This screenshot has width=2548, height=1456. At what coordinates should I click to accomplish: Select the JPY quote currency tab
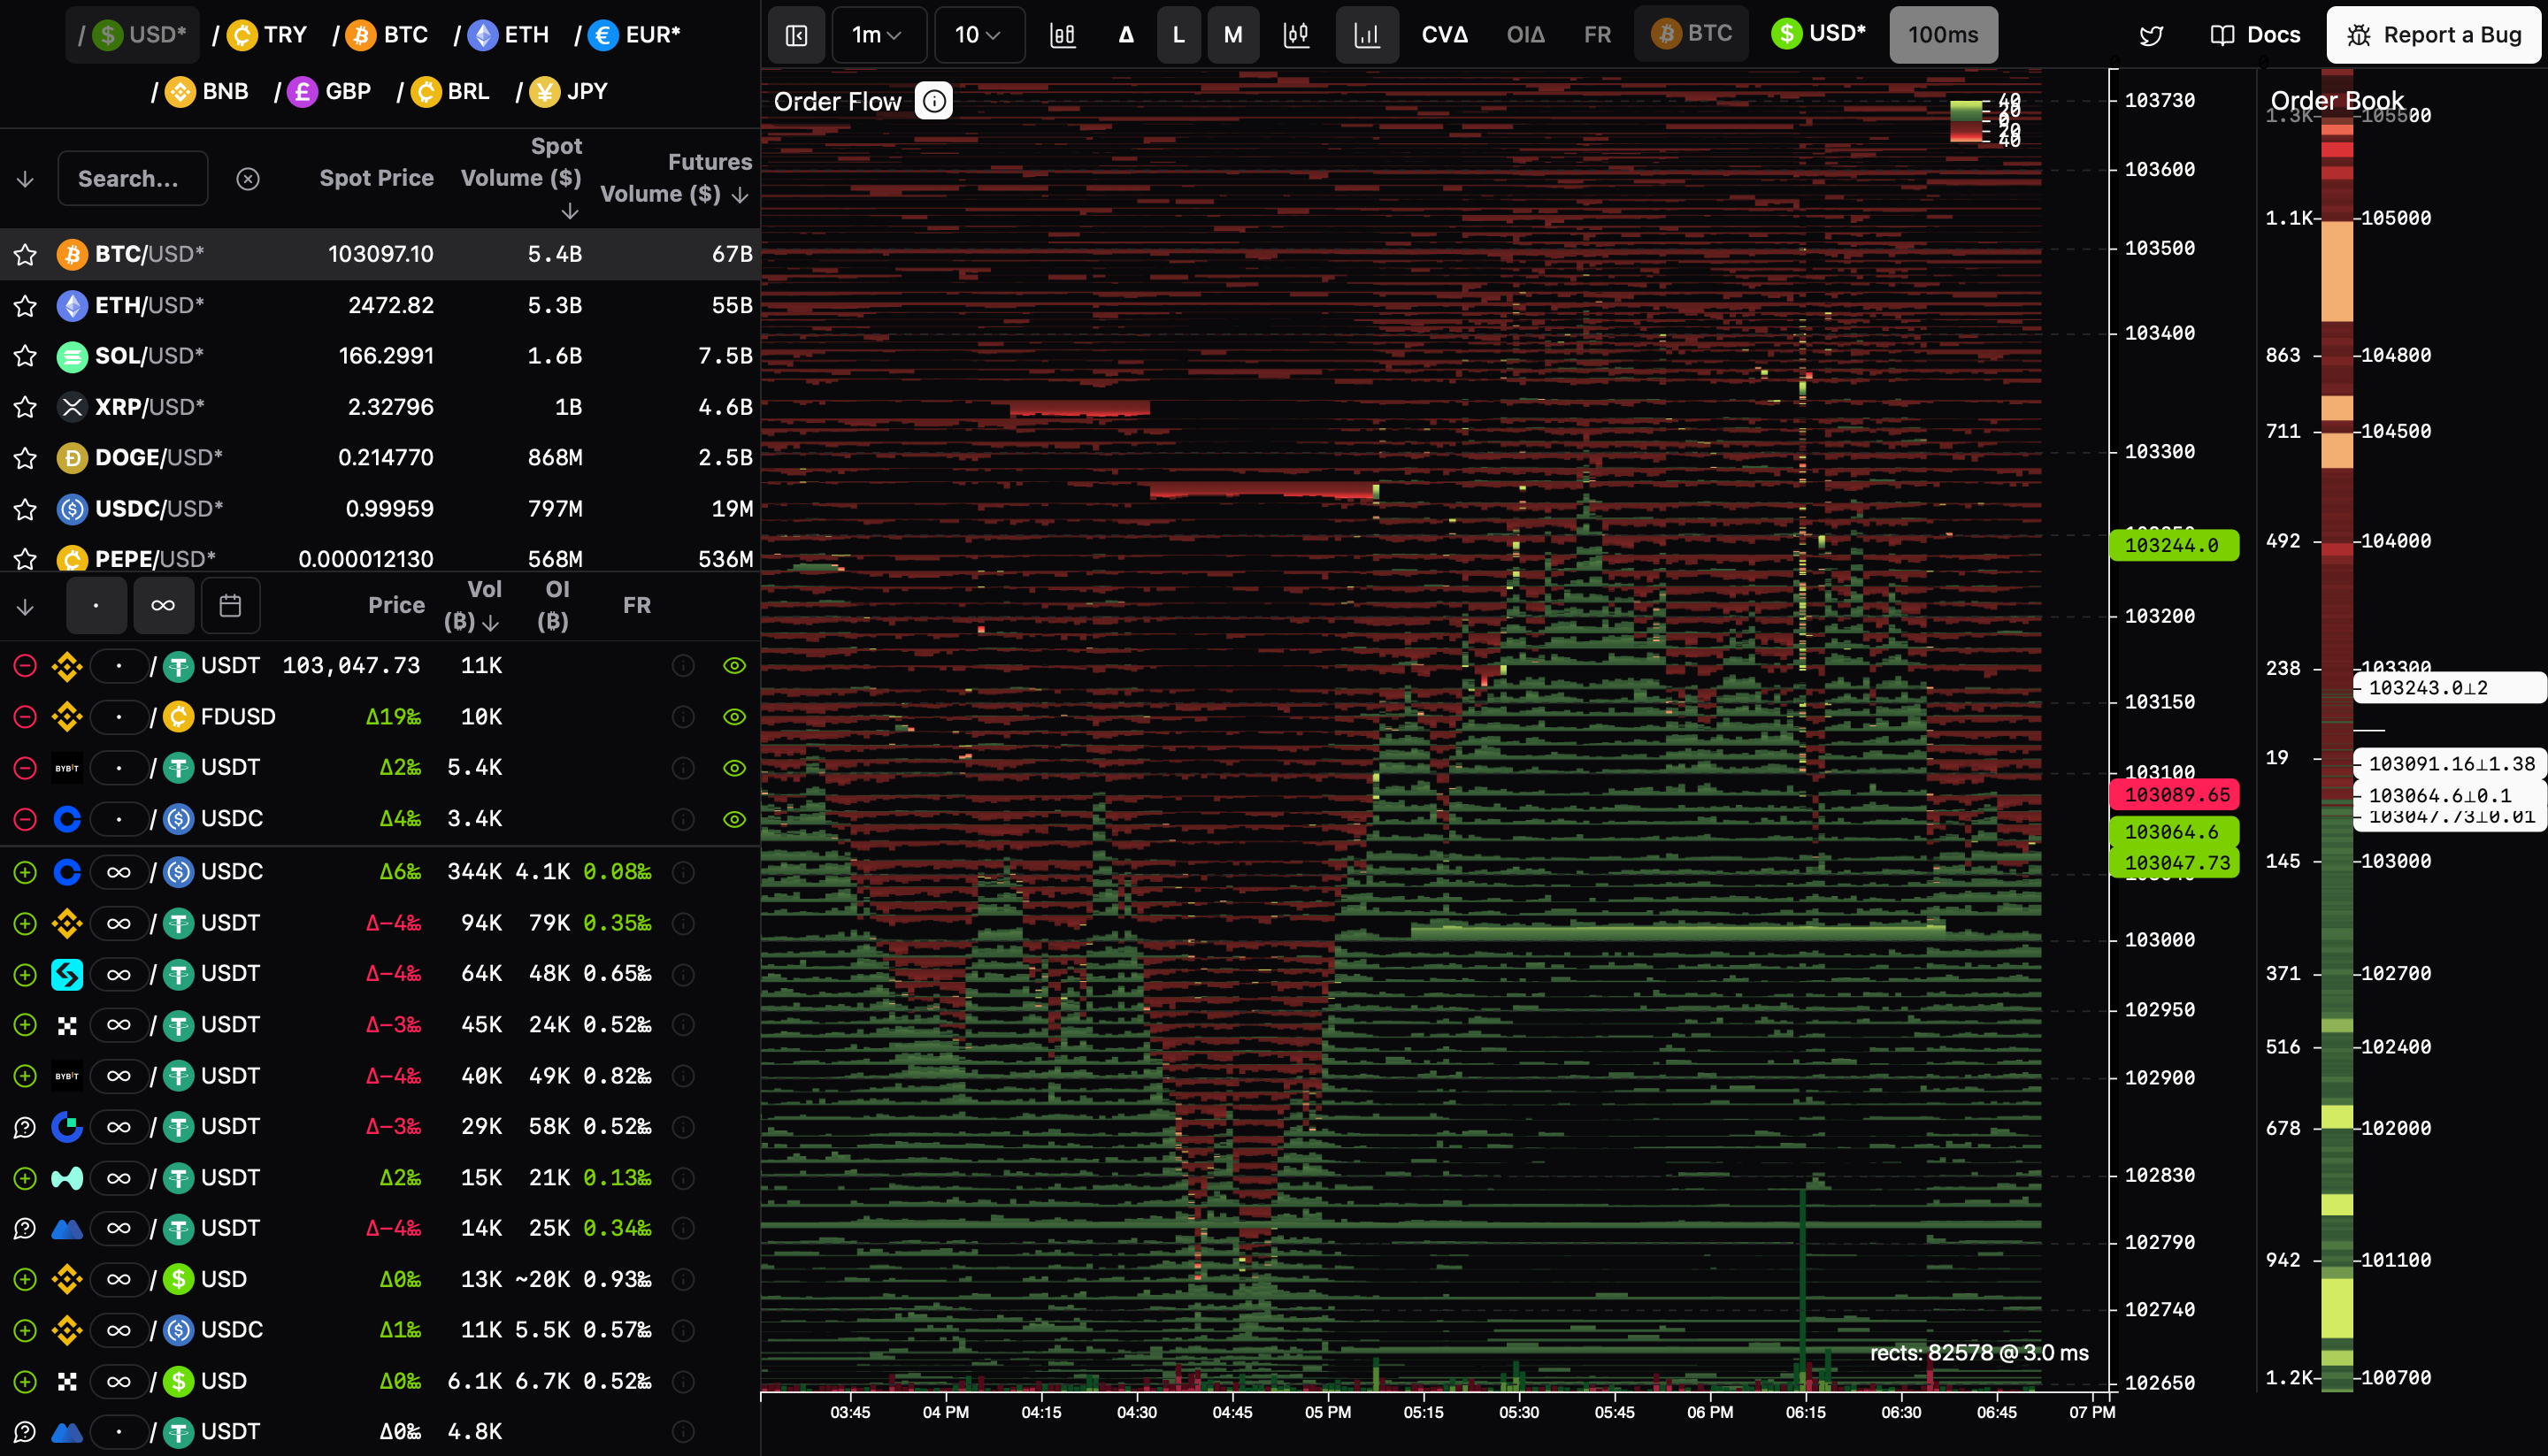(562, 92)
